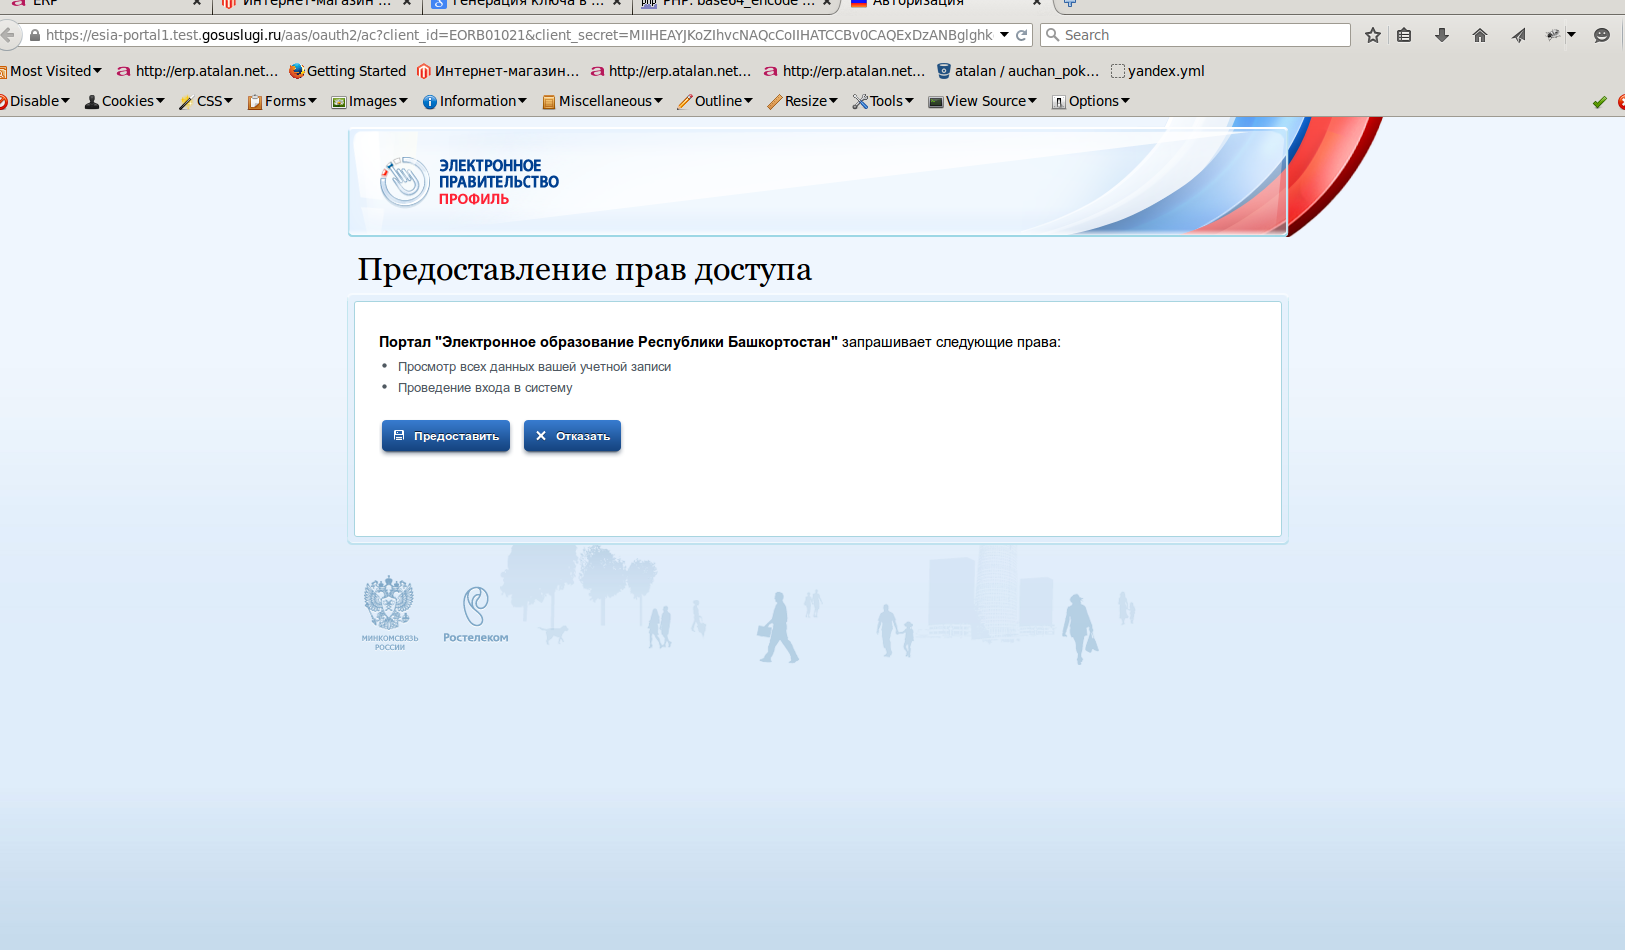Click the paper plane send icon
The image size is (1625, 950).
(1518, 35)
